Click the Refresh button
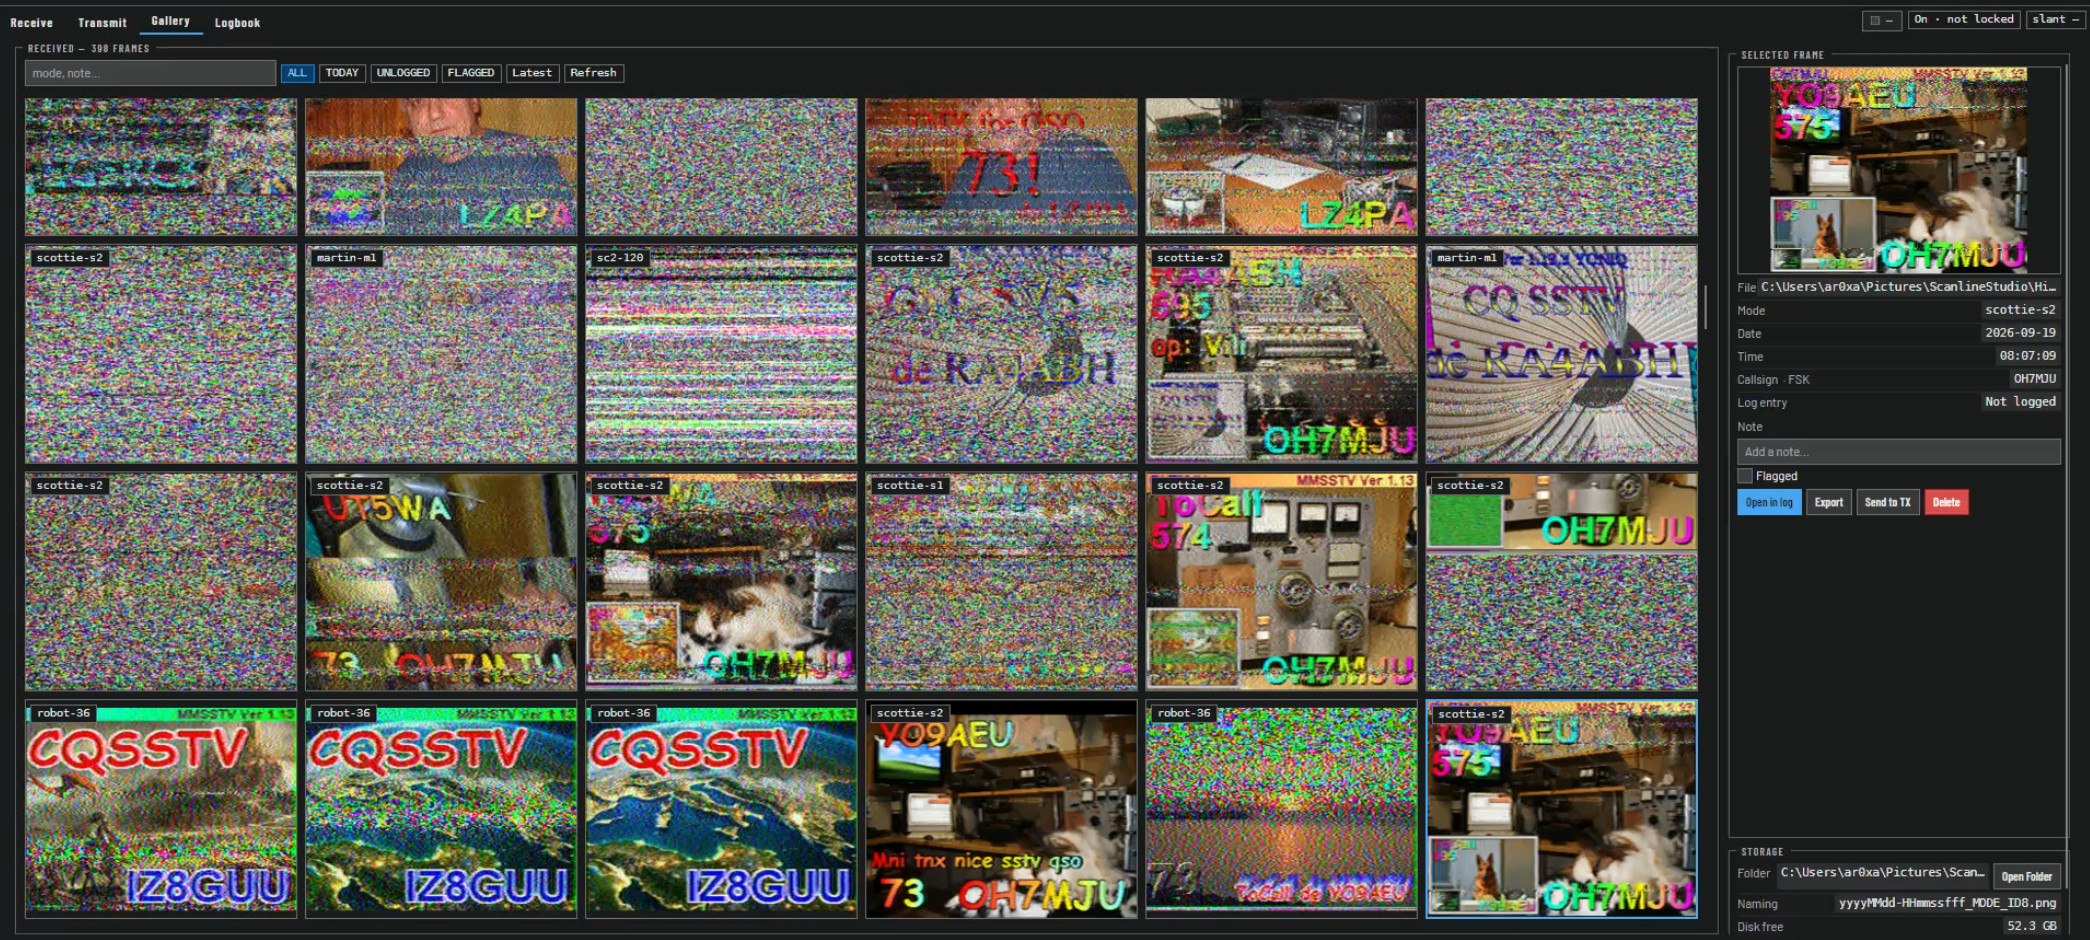Screen dimensions: 2090x940 pos(593,73)
